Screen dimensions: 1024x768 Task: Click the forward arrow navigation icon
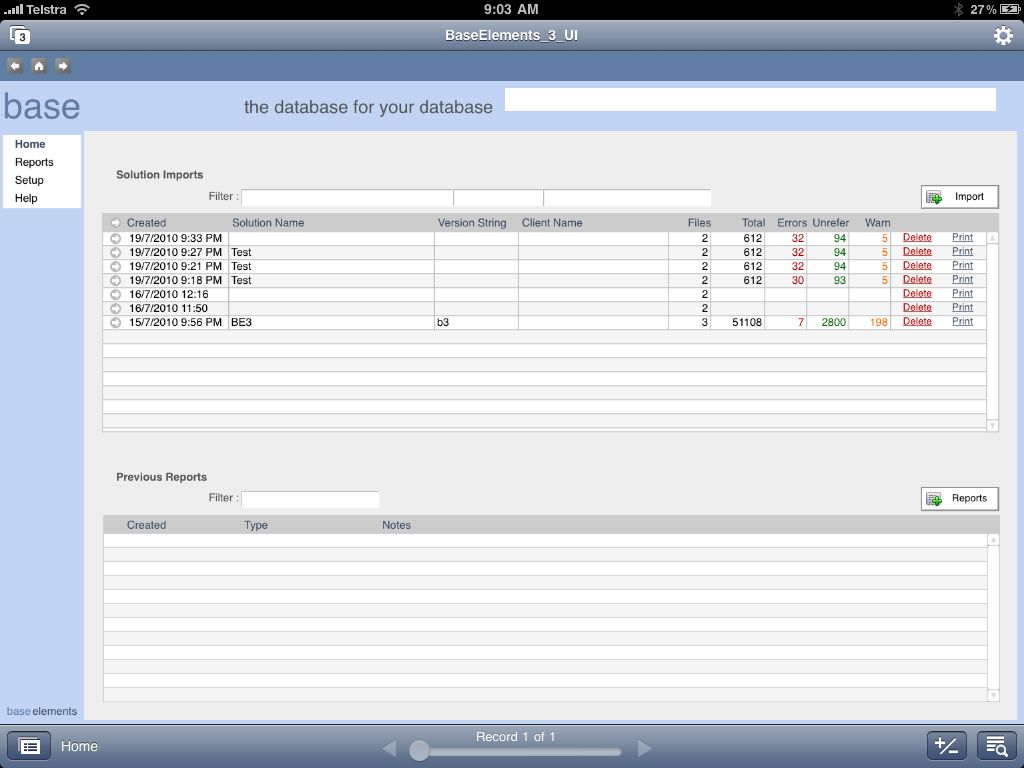click(x=63, y=66)
